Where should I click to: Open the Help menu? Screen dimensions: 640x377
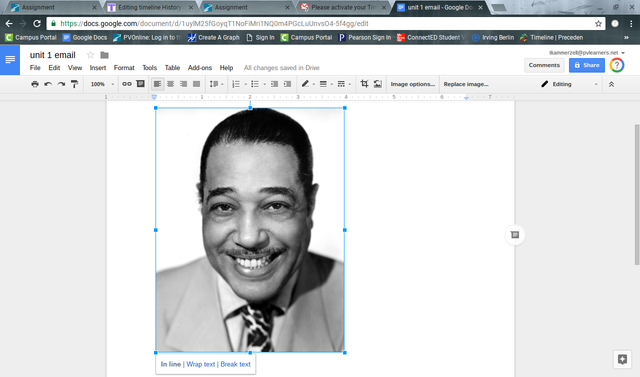226,68
